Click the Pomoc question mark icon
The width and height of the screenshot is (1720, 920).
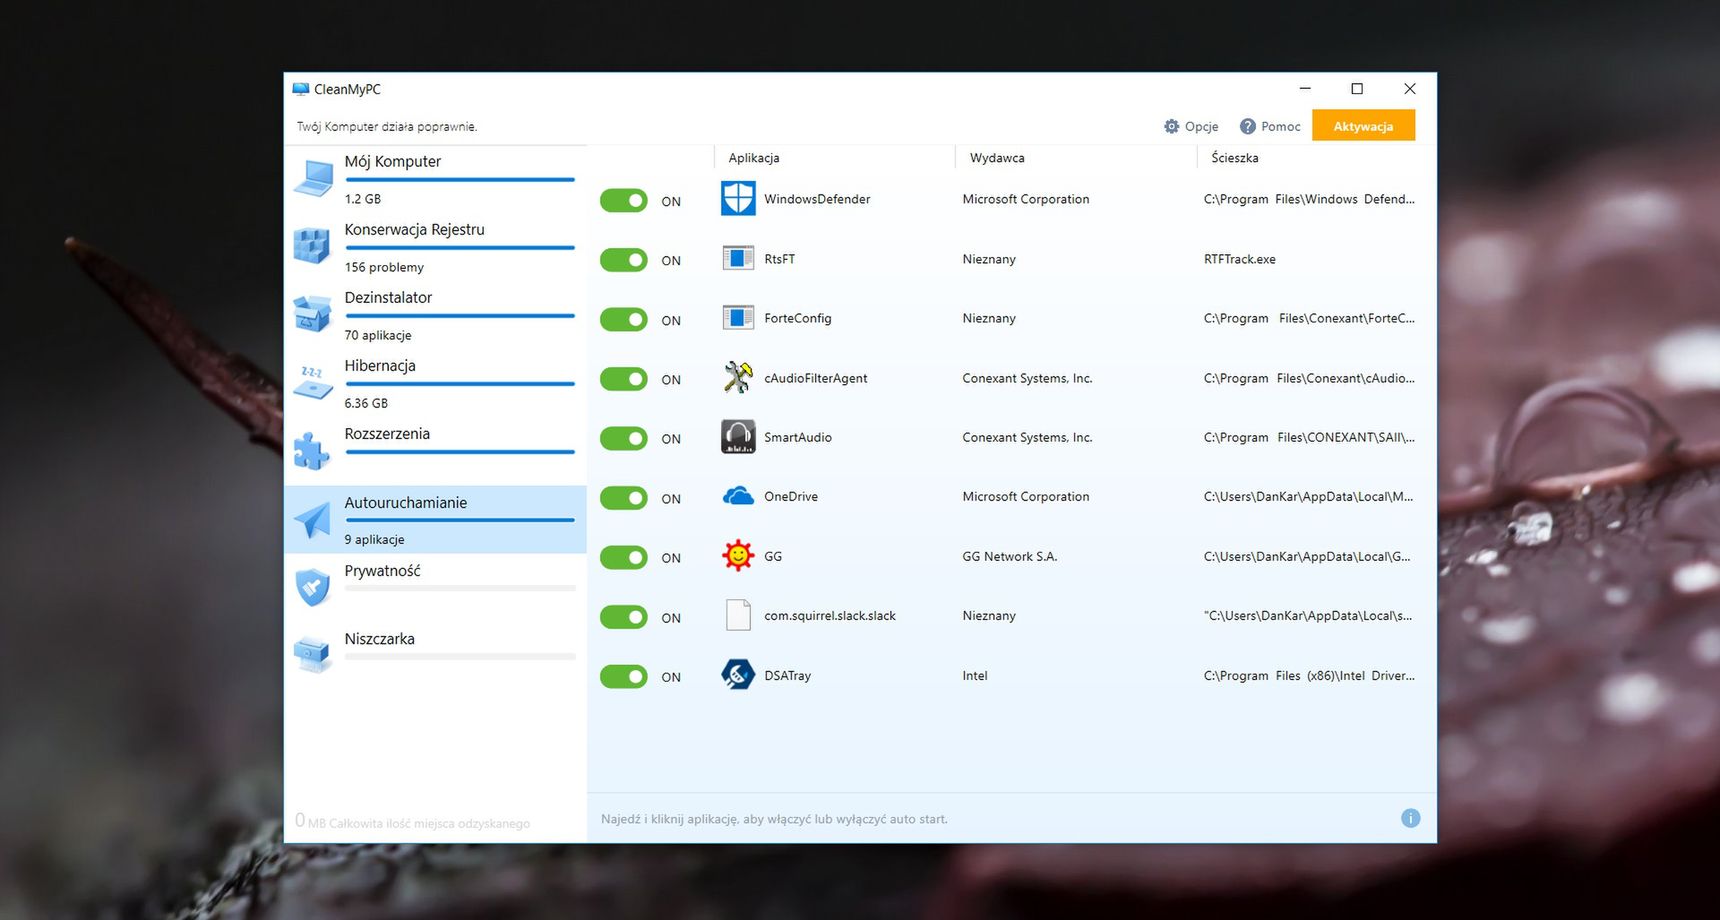1248,126
